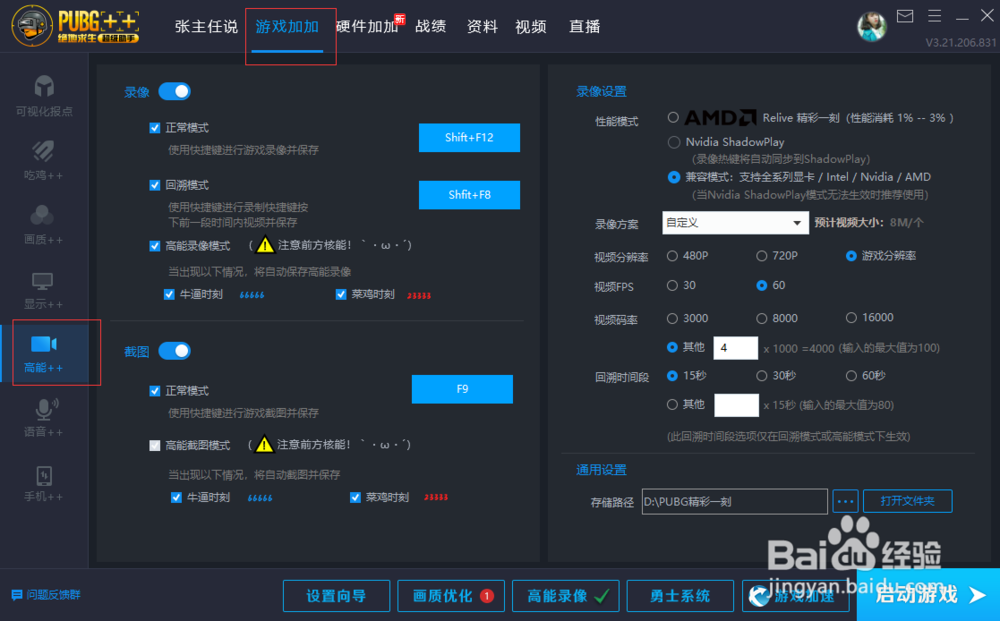
Task: Open the 可视化报点 sidebar icon
Action: click(x=44, y=87)
